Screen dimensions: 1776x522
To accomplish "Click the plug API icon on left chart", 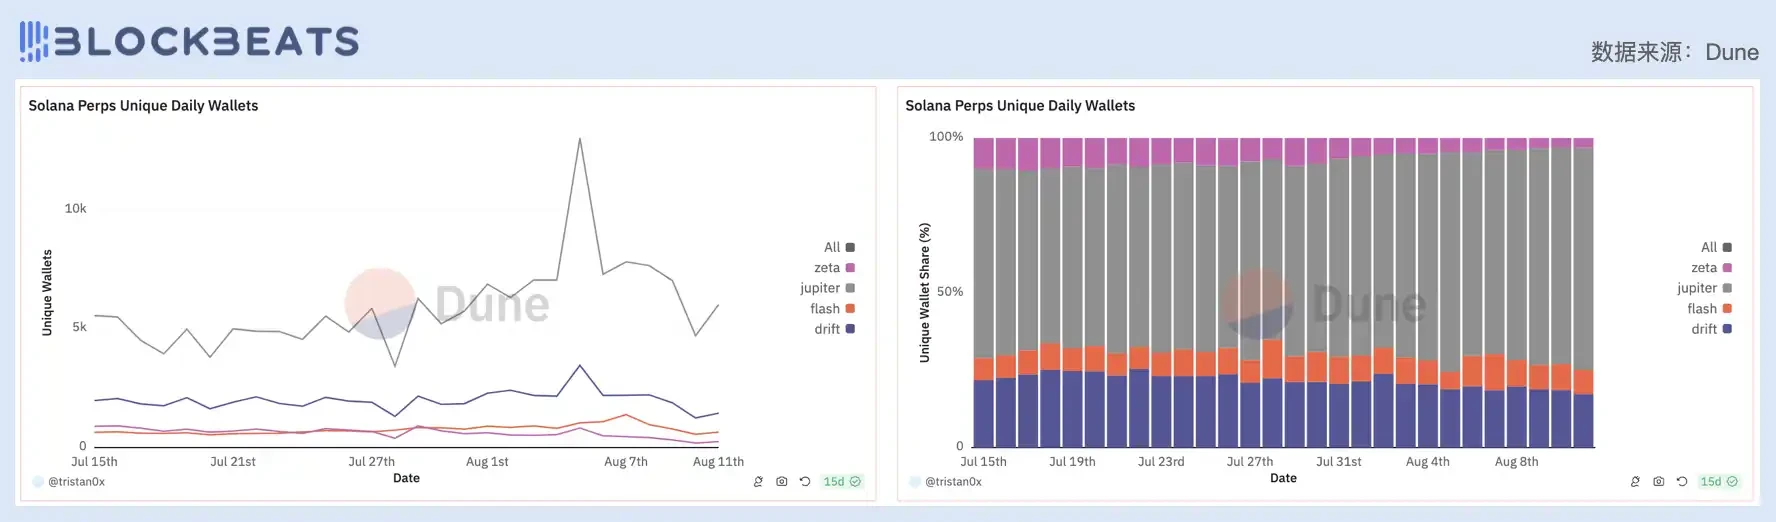I will pos(758,481).
